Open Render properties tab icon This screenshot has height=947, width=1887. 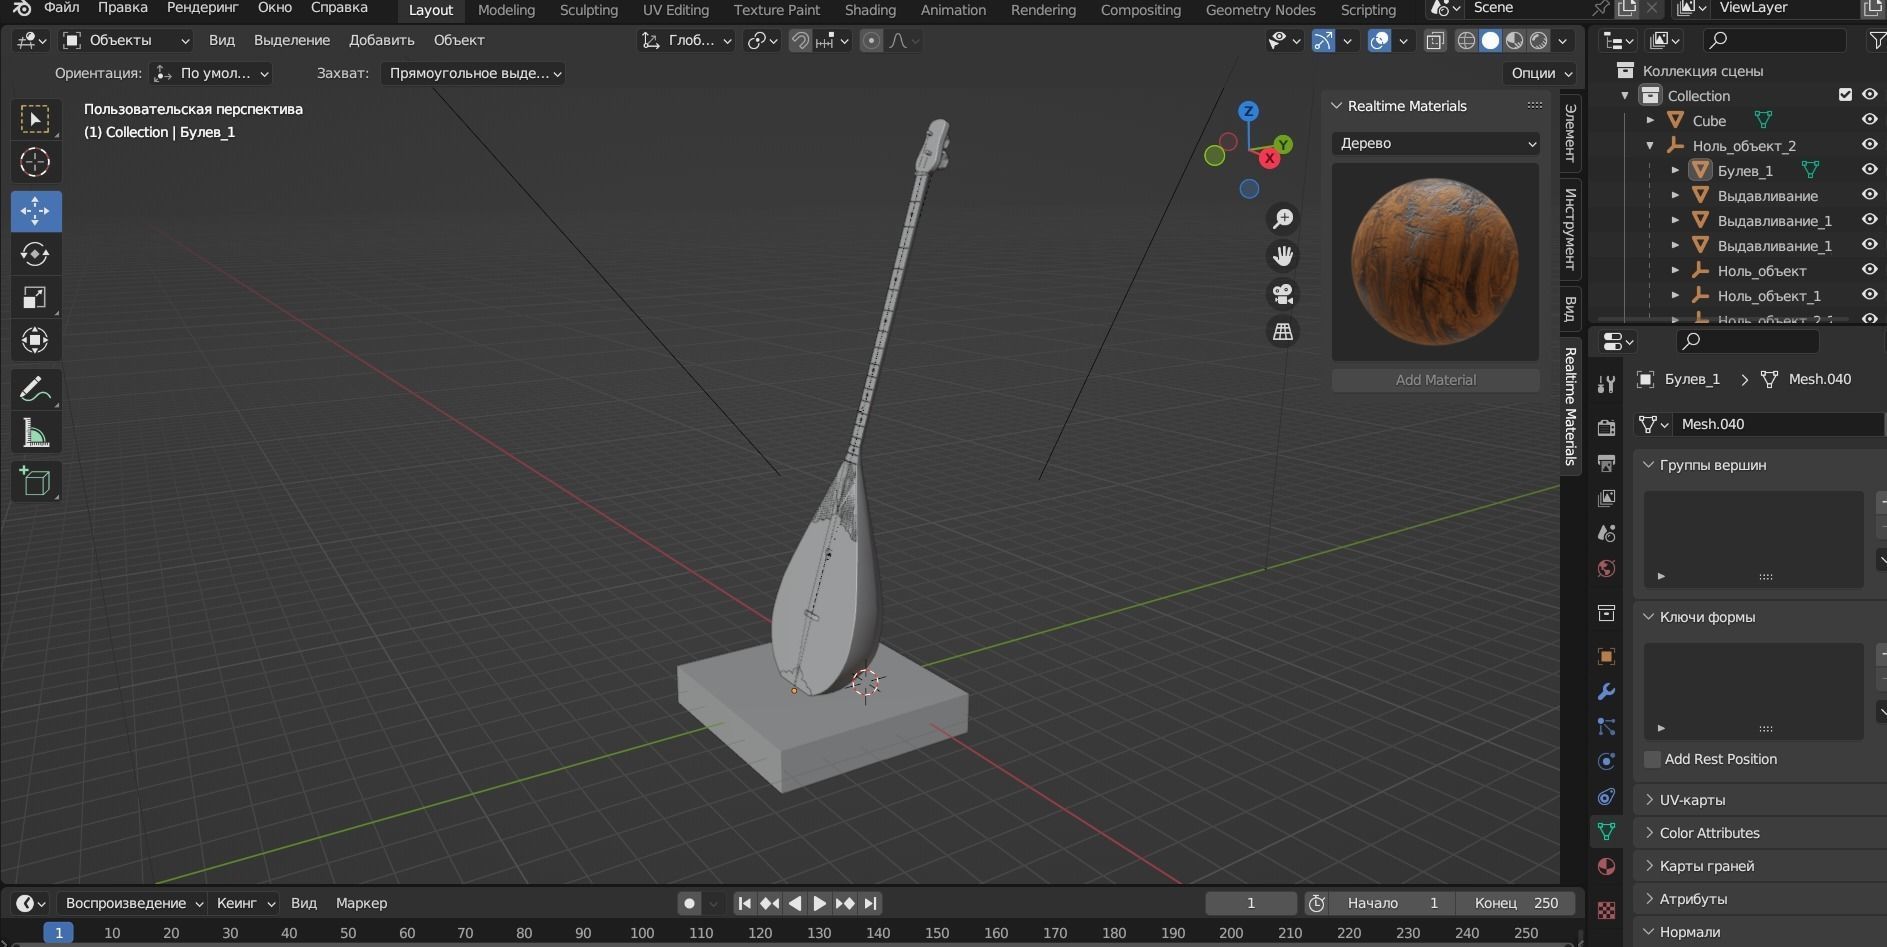point(1606,428)
